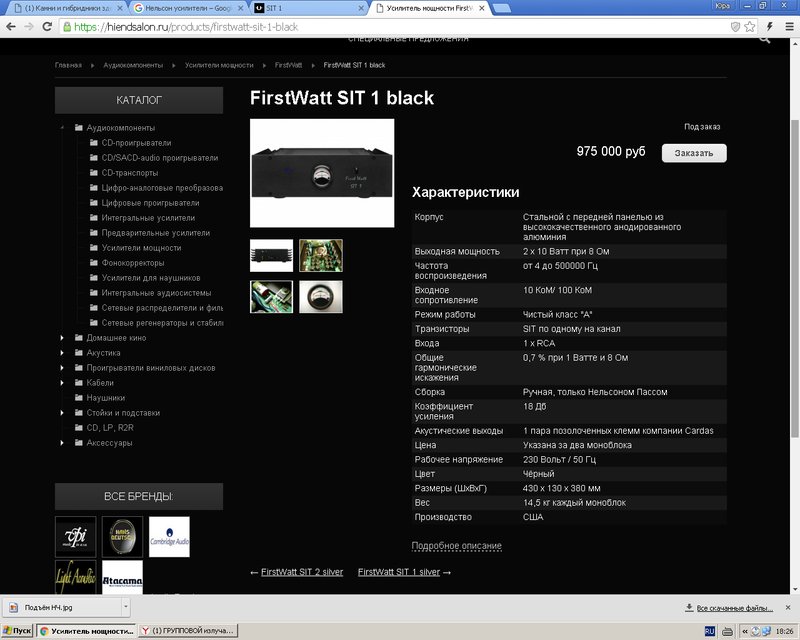Viewport: 800px width, 640px height.
Task: Click the browser address bar URL
Action: 186,27
